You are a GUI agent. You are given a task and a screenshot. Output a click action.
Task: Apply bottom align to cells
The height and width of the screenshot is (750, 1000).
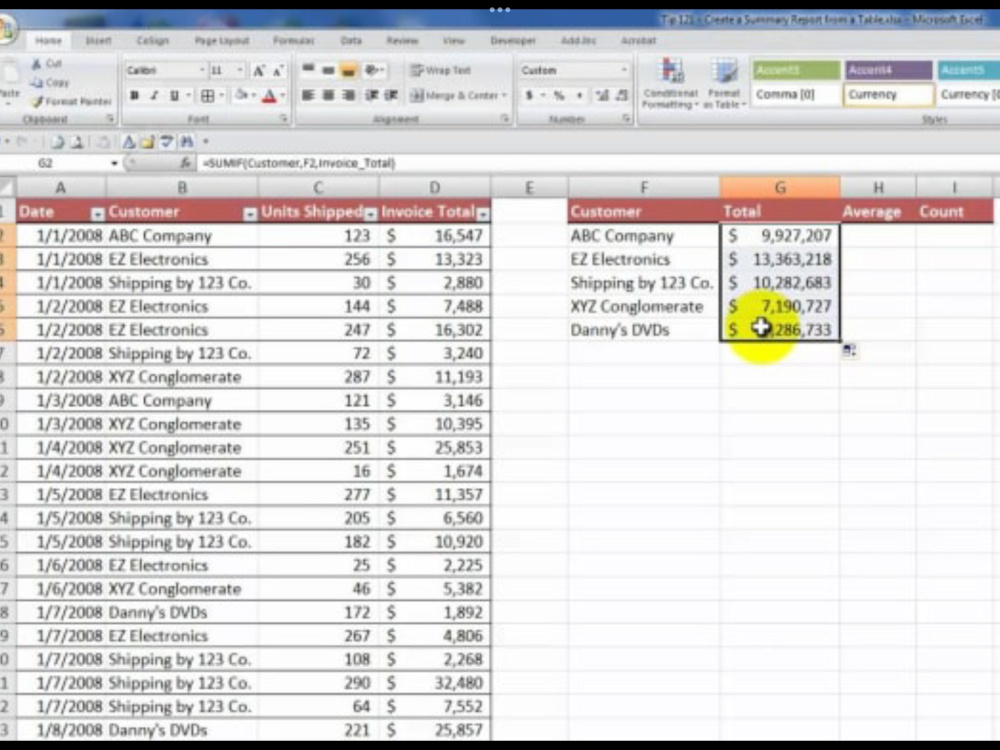348,70
